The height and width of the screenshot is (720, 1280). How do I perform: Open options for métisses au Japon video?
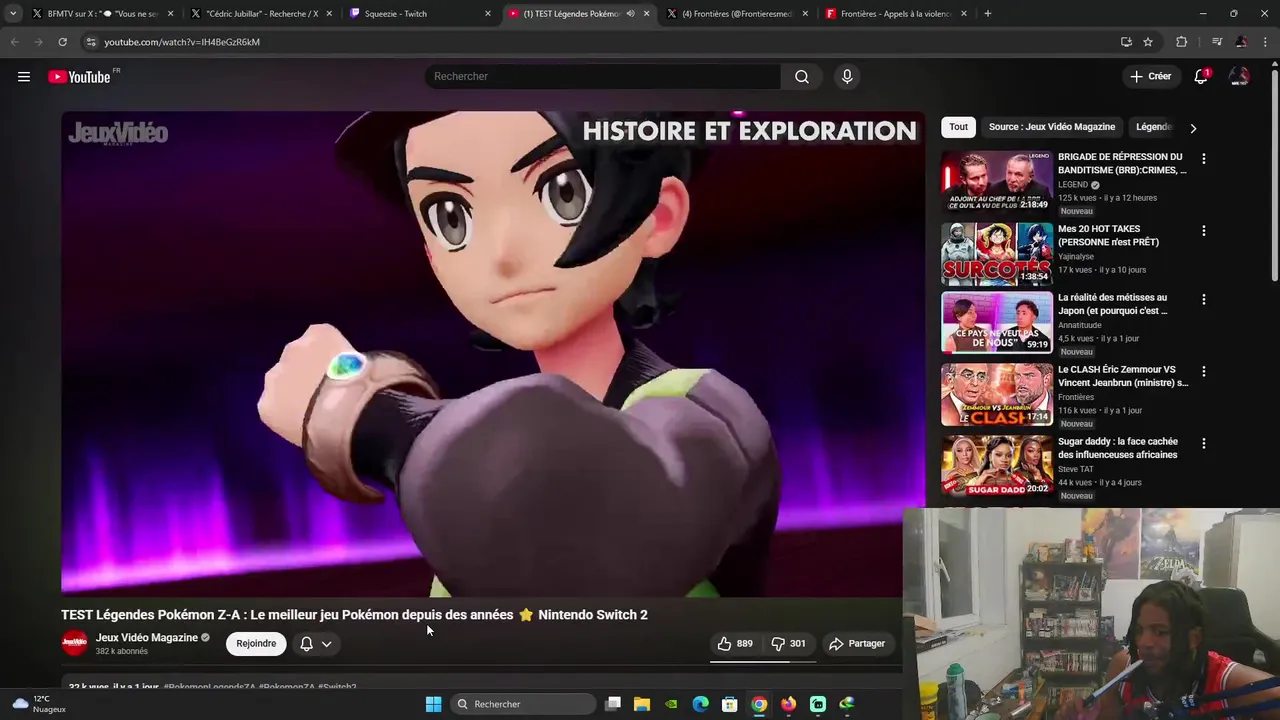(1203, 299)
